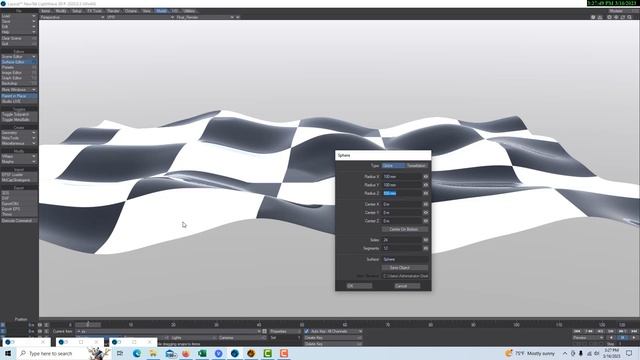Open Excel from the taskbar
The image size is (640, 360).
202,353
